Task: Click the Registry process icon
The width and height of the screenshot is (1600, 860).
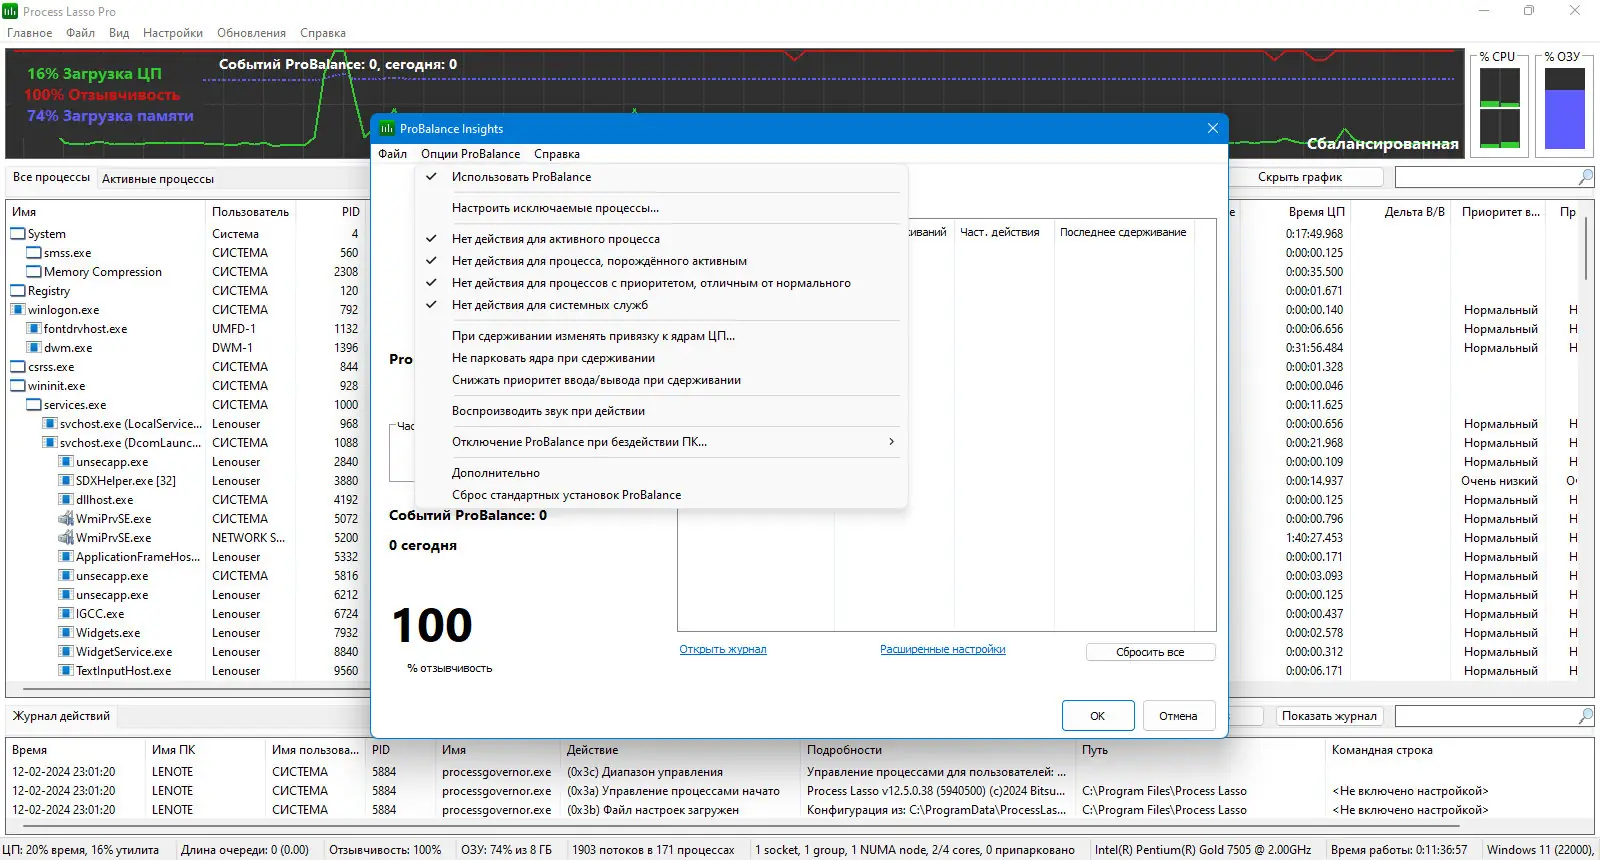Action: (18, 291)
